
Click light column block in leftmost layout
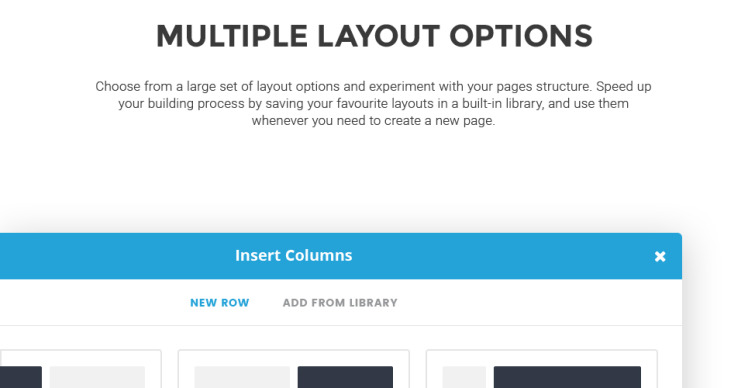[97, 377]
